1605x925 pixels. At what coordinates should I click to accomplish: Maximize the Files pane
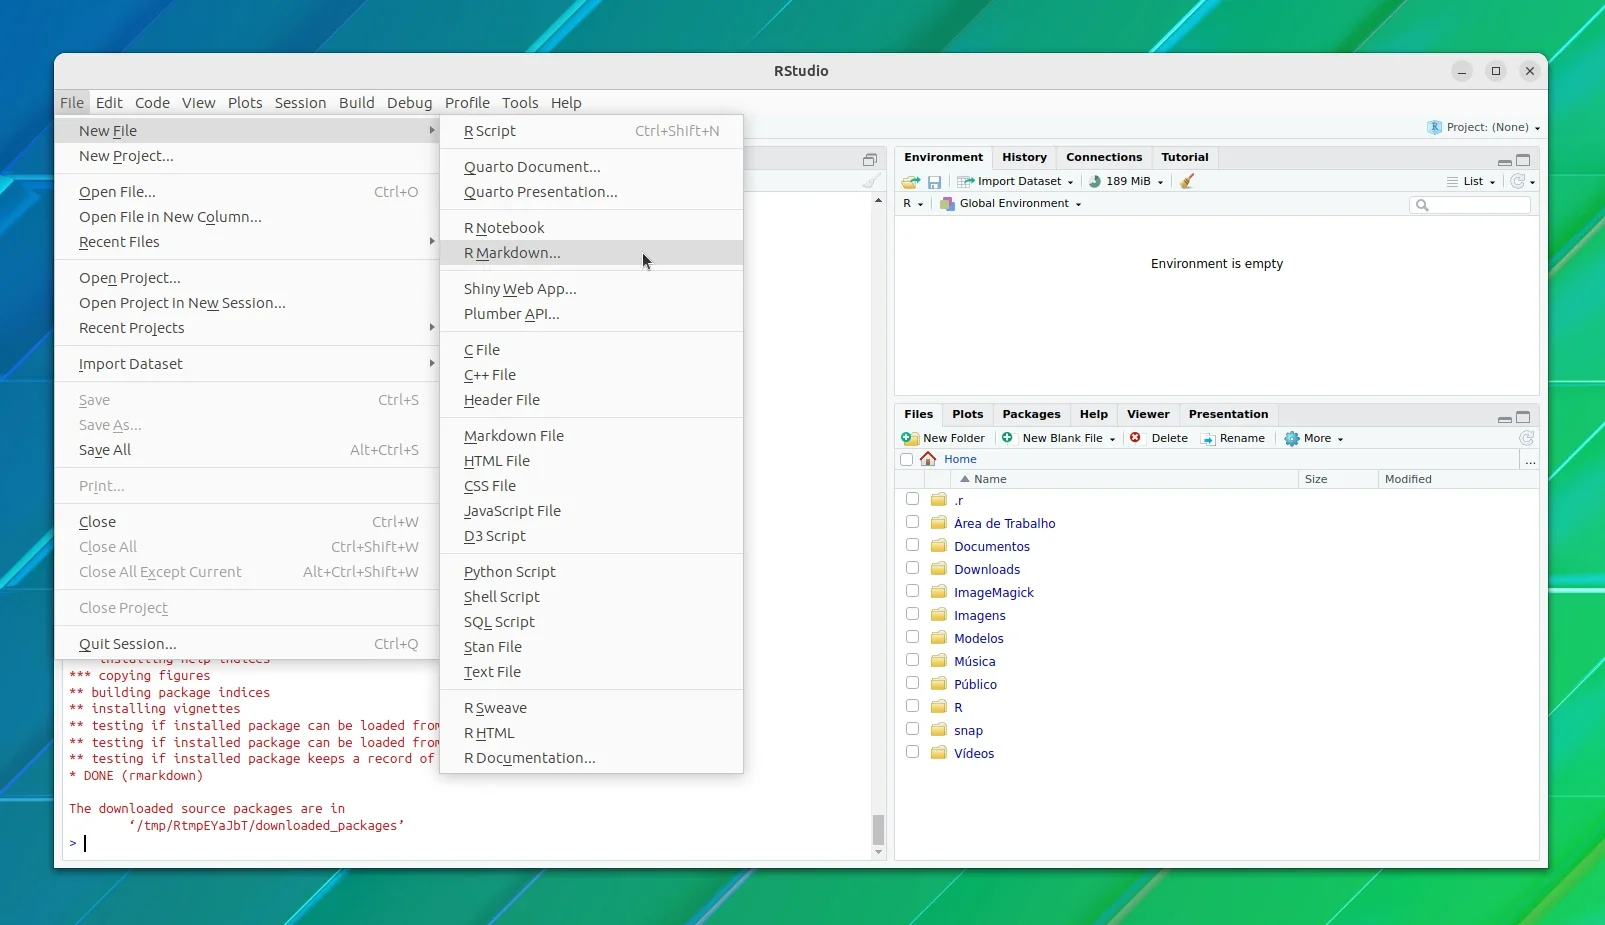point(1523,417)
